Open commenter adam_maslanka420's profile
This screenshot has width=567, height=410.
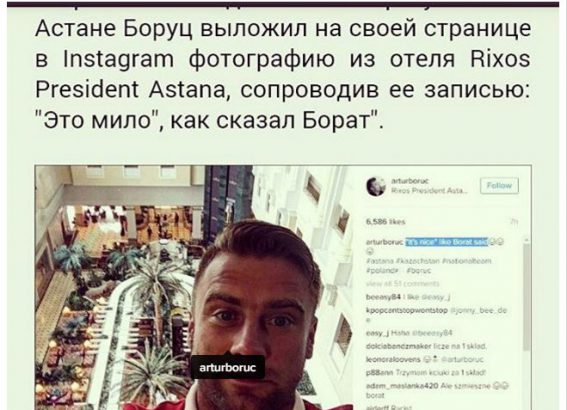coord(402,386)
